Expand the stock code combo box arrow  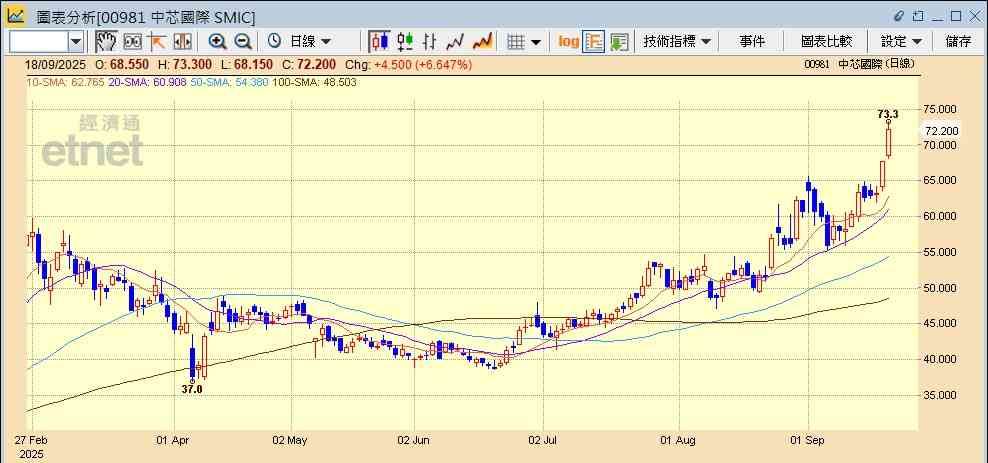pyautogui.click(x=76, y=42)
